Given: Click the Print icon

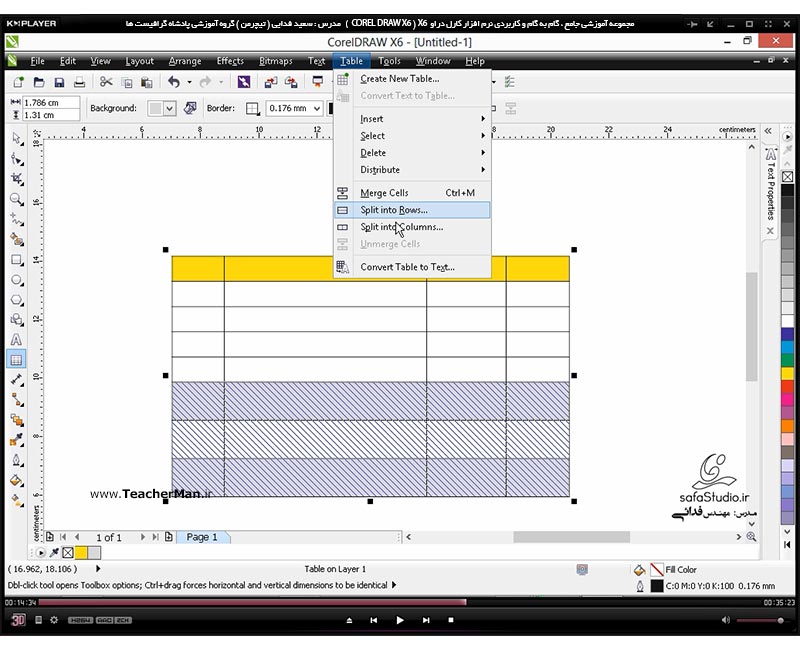Looking at the screenshot, I should [79, 82].
